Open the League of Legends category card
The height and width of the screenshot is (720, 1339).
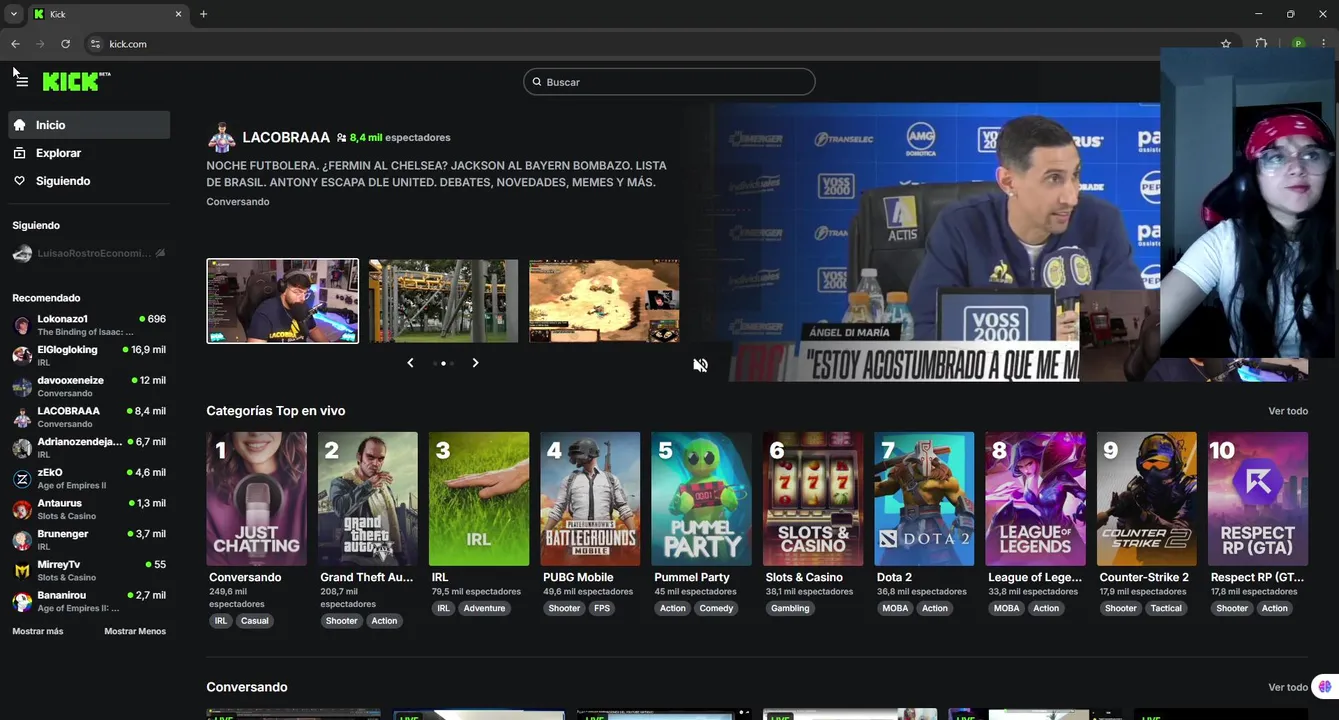(1036, 499)
